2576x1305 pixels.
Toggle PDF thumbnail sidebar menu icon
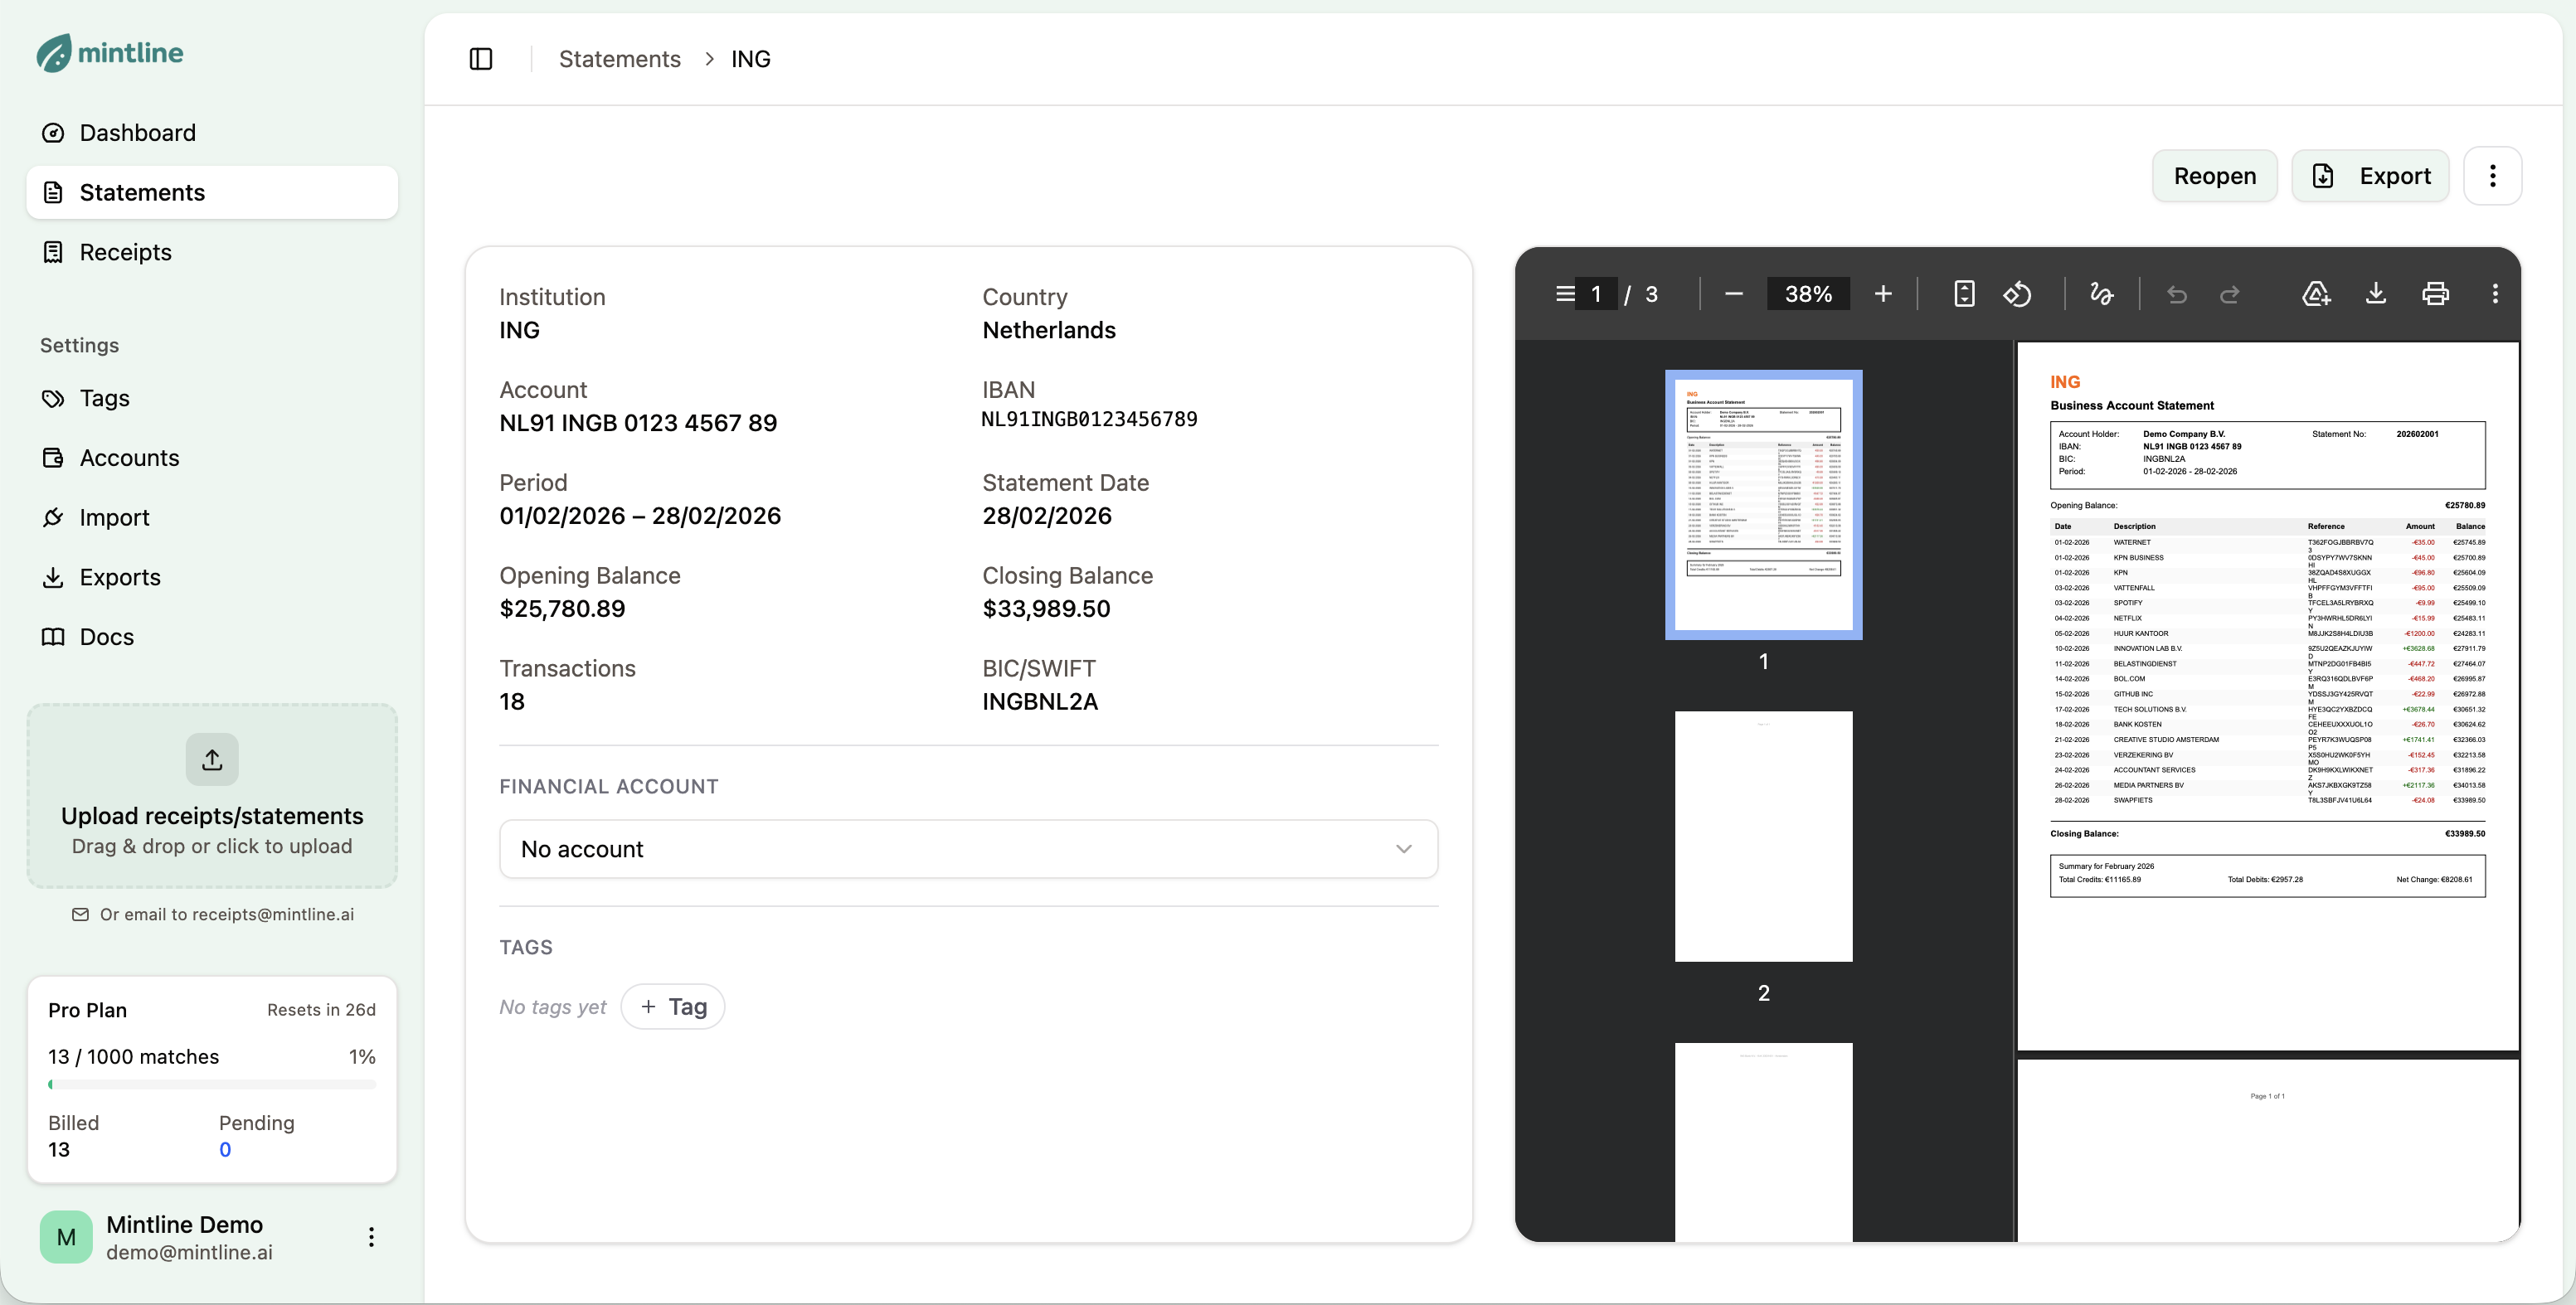point(1564,294)
